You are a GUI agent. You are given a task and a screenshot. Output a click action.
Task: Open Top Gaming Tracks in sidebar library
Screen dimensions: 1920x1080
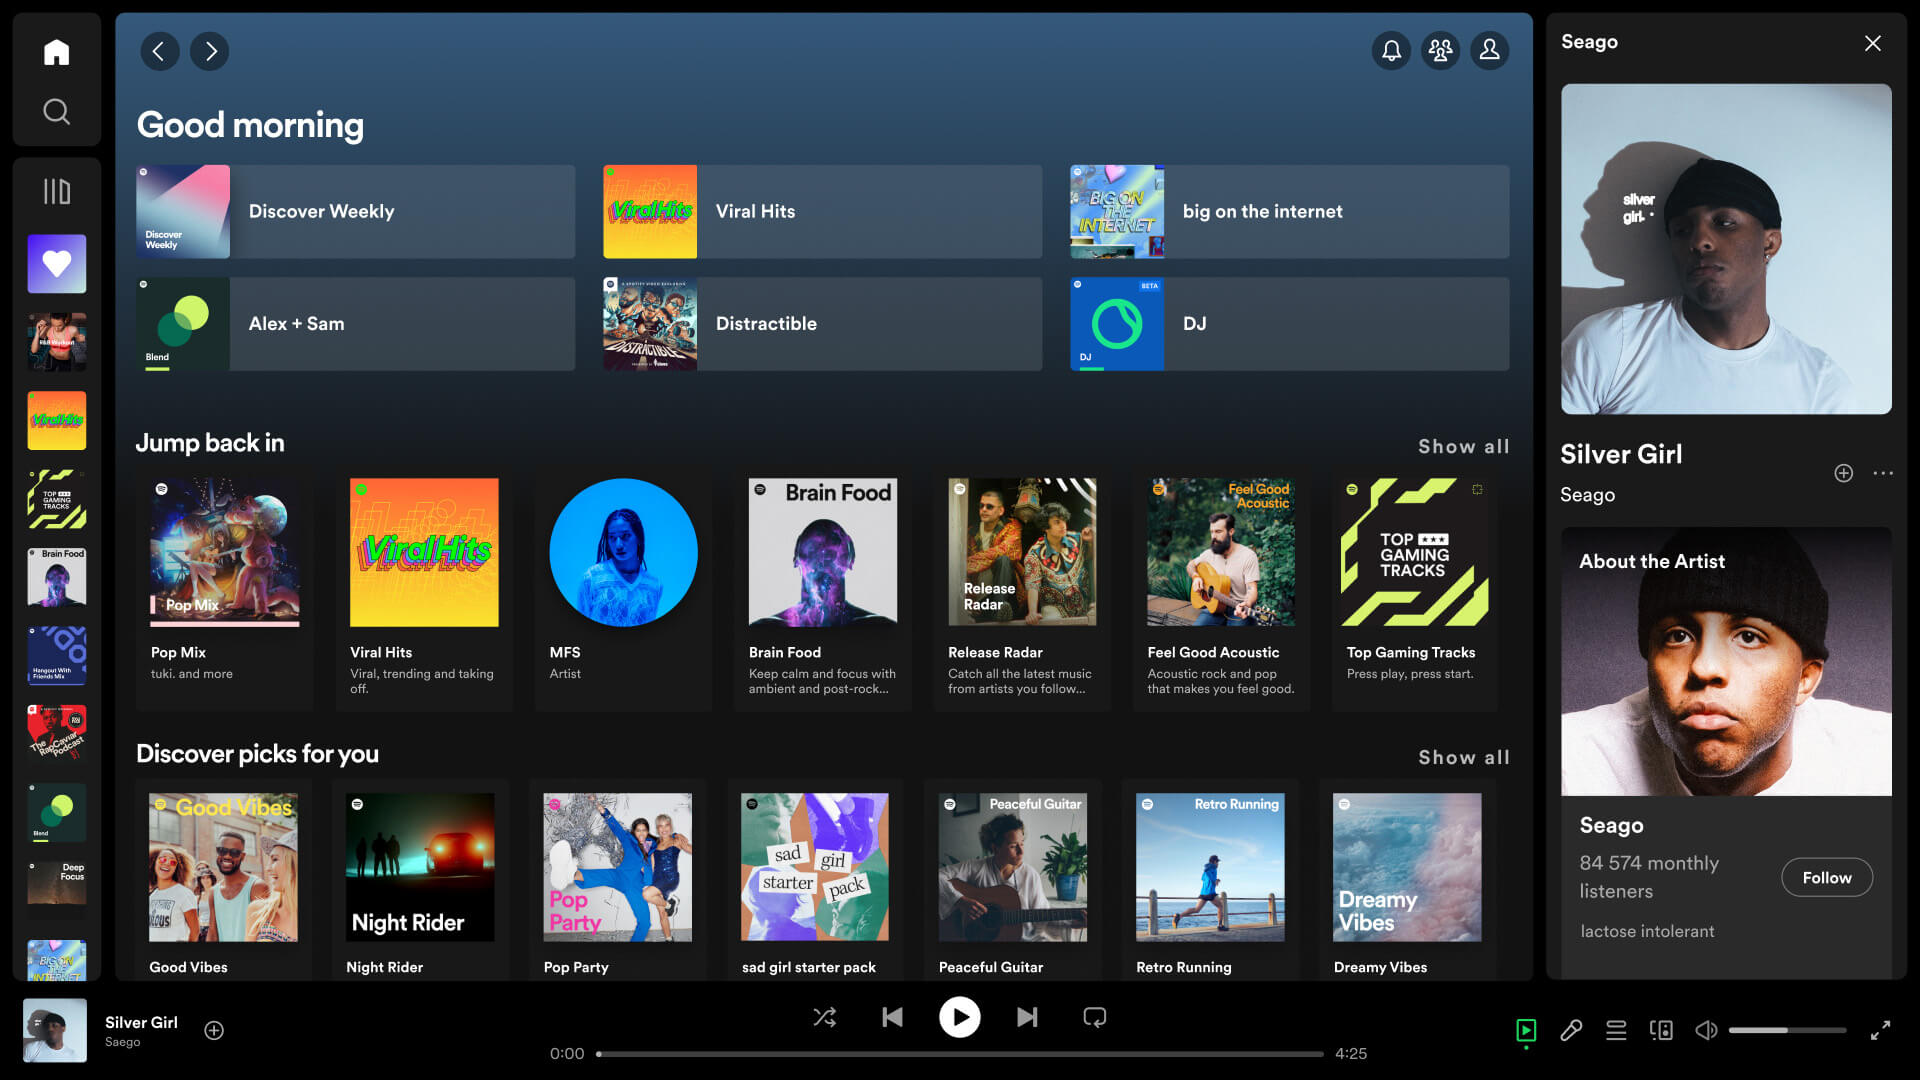(57, 499)
